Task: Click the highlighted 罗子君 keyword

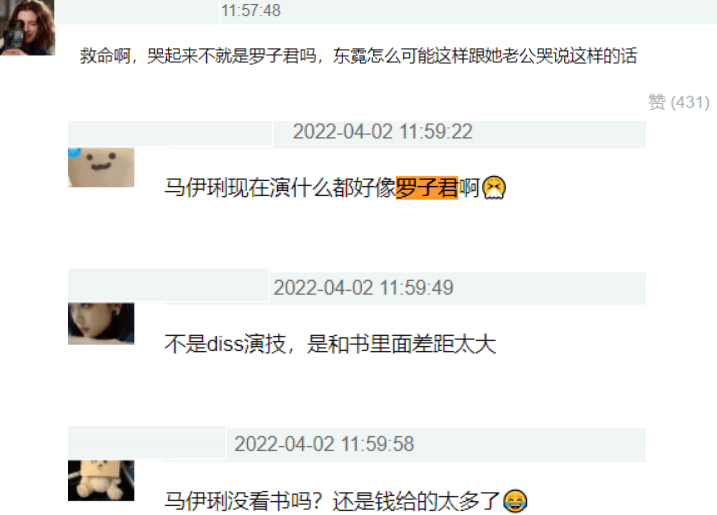Action: point(427,188)
